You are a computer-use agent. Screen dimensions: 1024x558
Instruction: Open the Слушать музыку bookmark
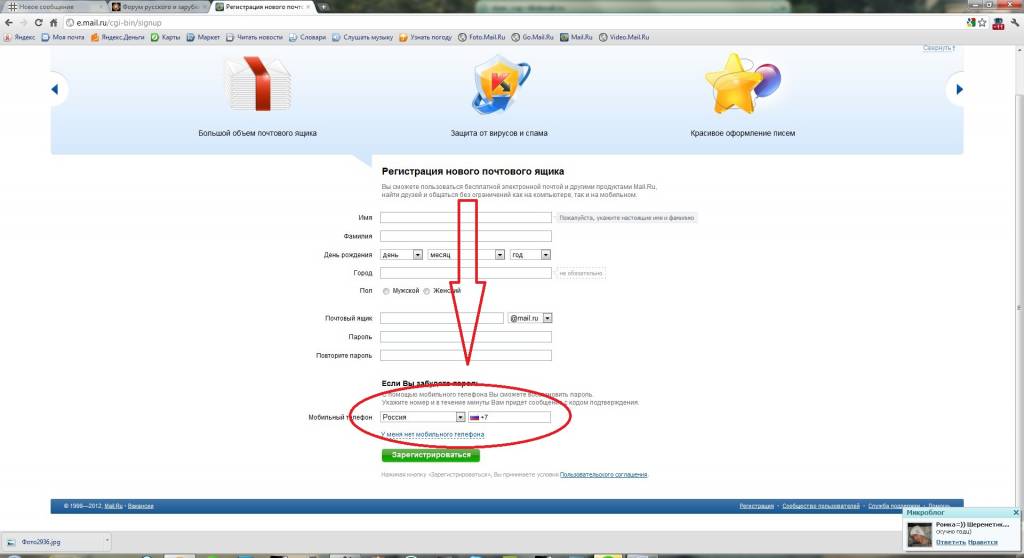point(362,37)
